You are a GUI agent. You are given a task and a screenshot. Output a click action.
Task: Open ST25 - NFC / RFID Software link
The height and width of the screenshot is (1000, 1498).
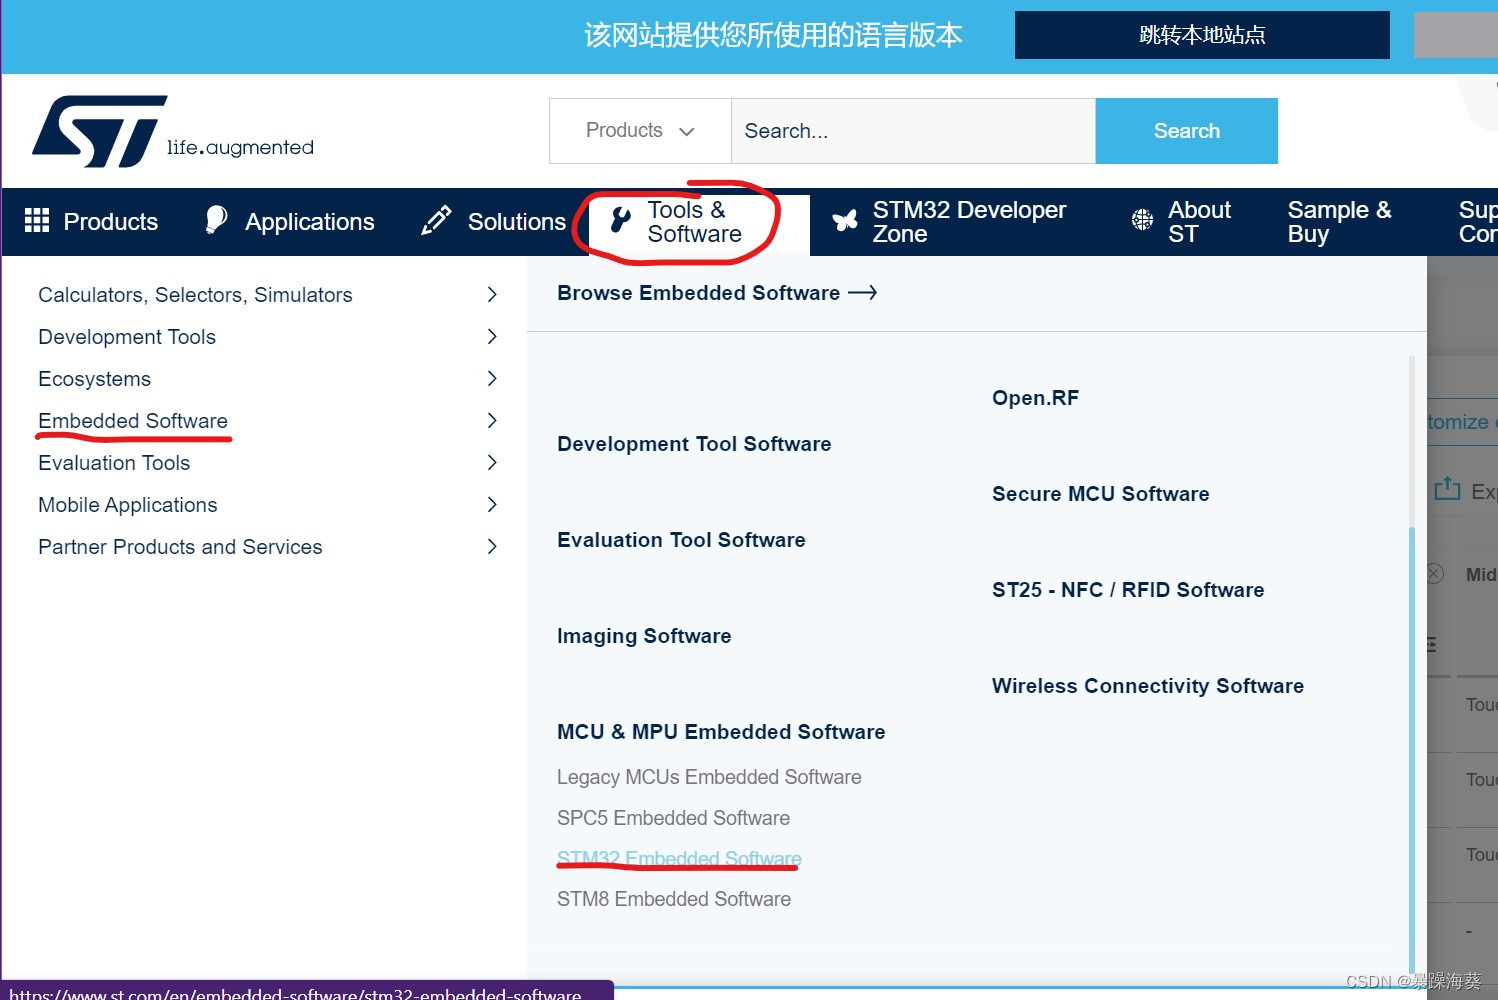click(x=1128, y=590)
